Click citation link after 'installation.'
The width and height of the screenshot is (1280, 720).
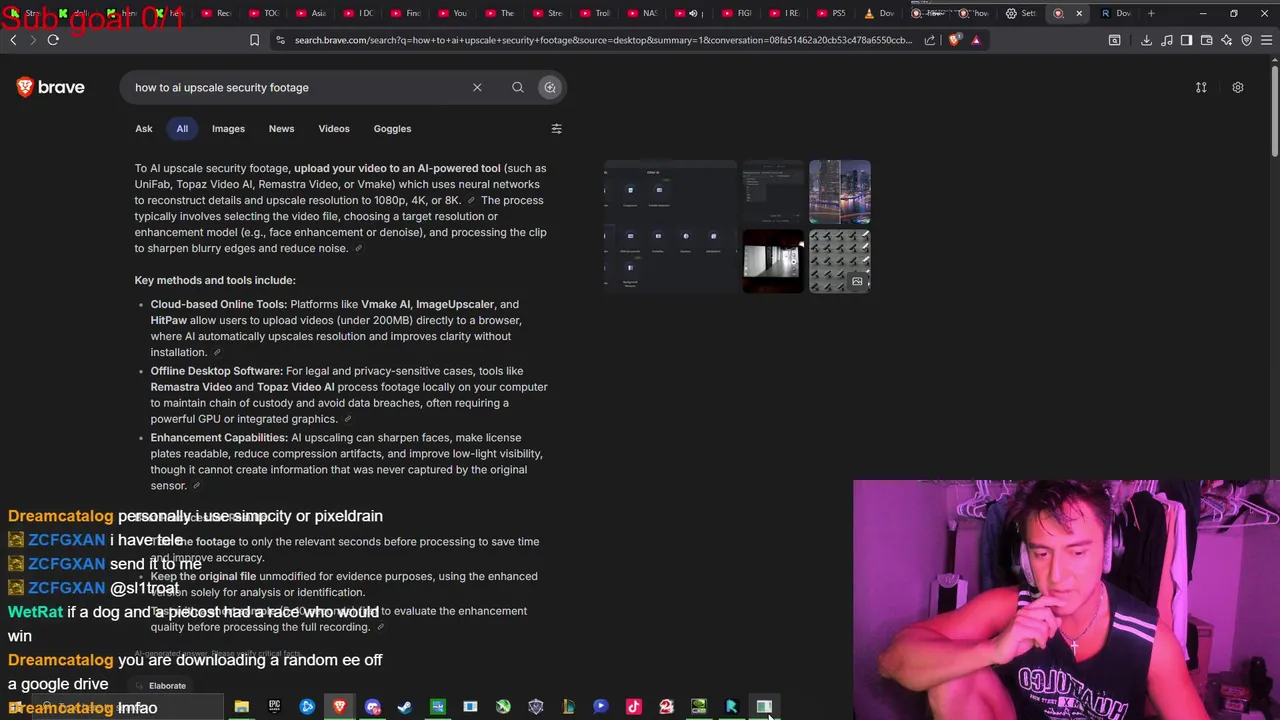pos(216,352)
